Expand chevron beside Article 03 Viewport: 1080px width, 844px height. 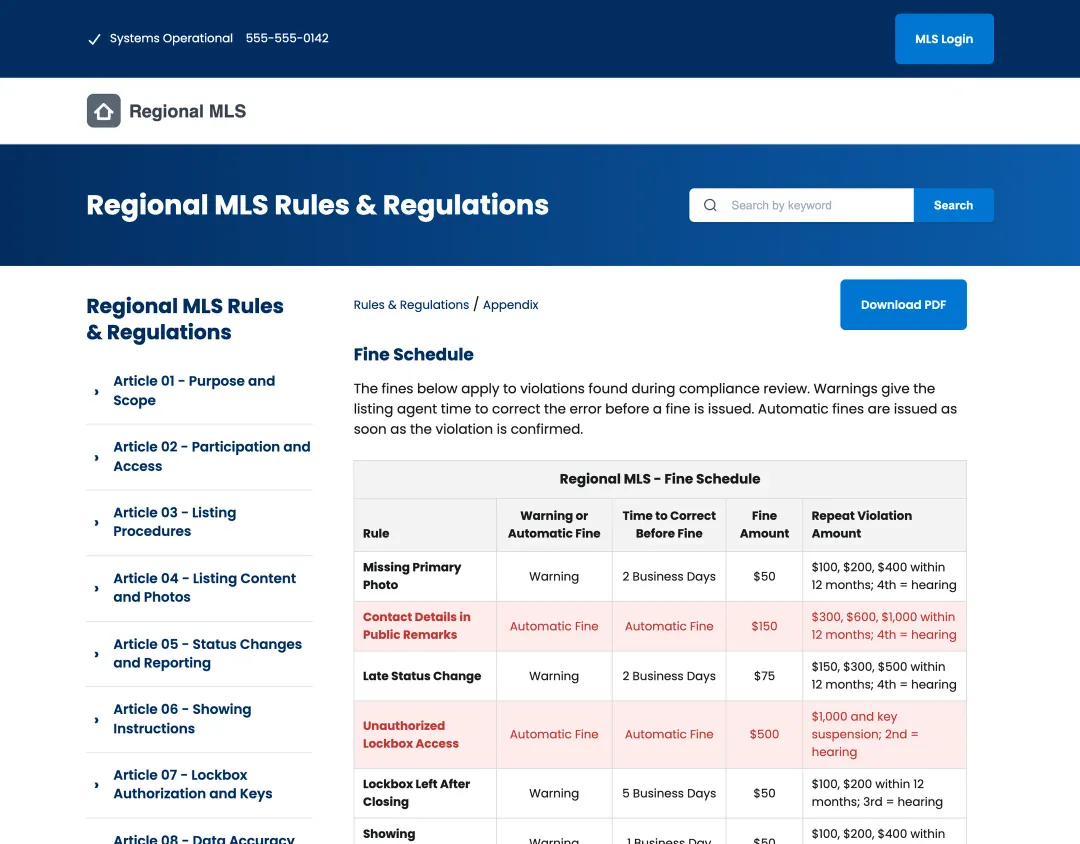coord(96,522)
